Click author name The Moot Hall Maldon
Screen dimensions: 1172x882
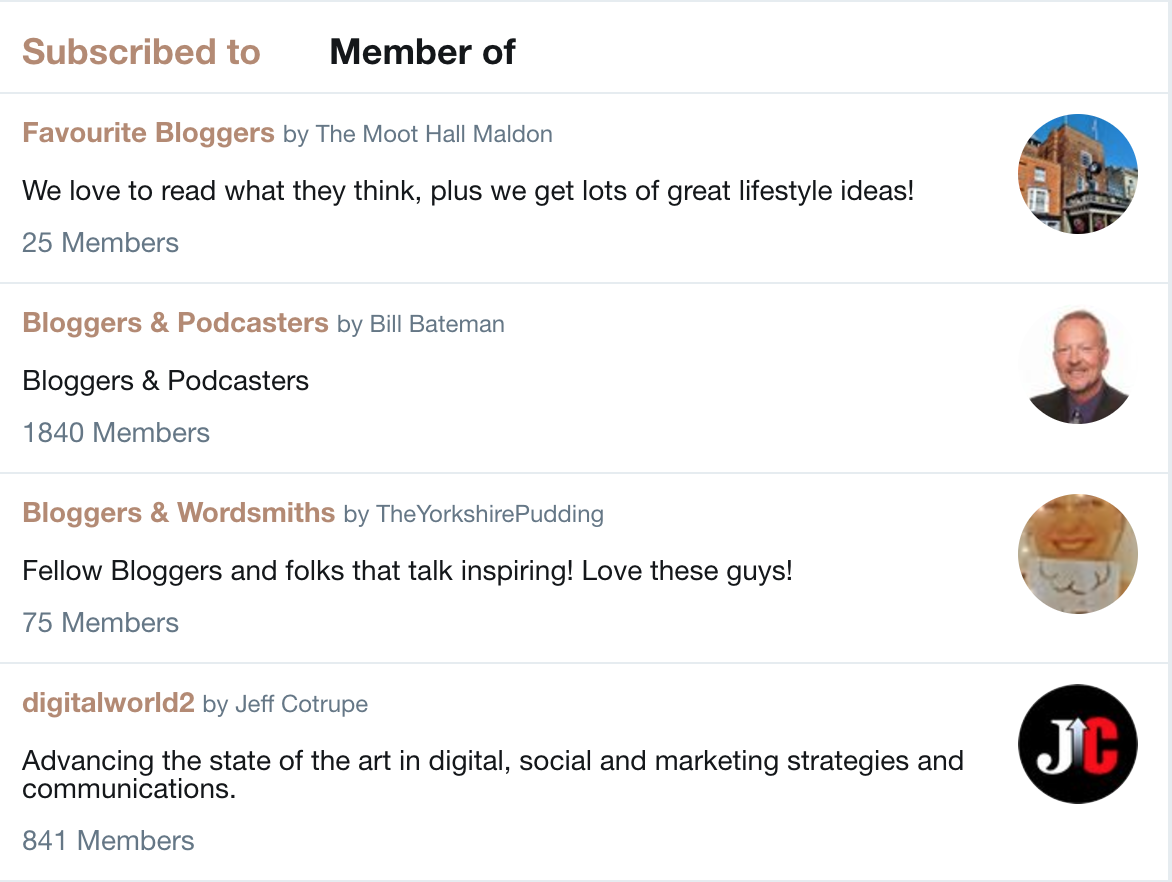tap(434, 134)
